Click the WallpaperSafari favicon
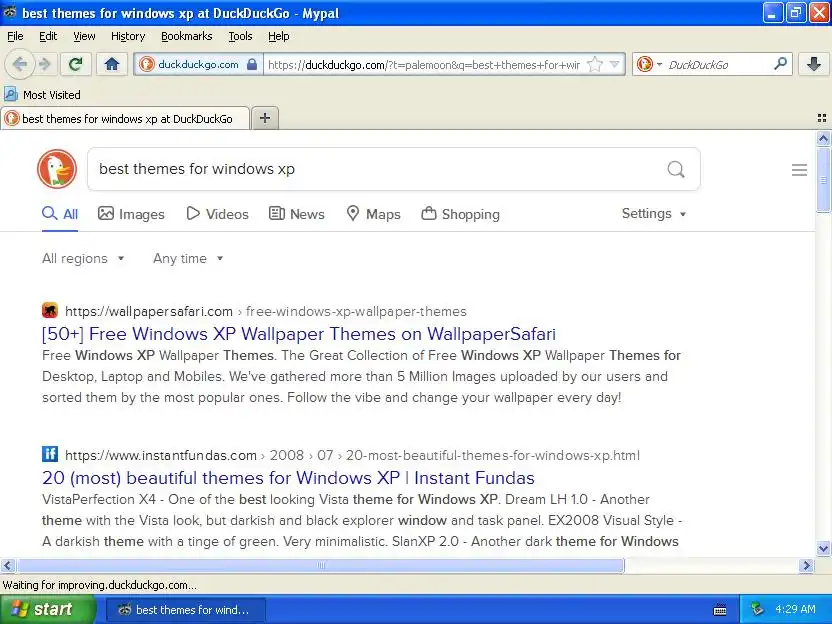This screenshot has height=624, width=832. (x=50, y=310)
